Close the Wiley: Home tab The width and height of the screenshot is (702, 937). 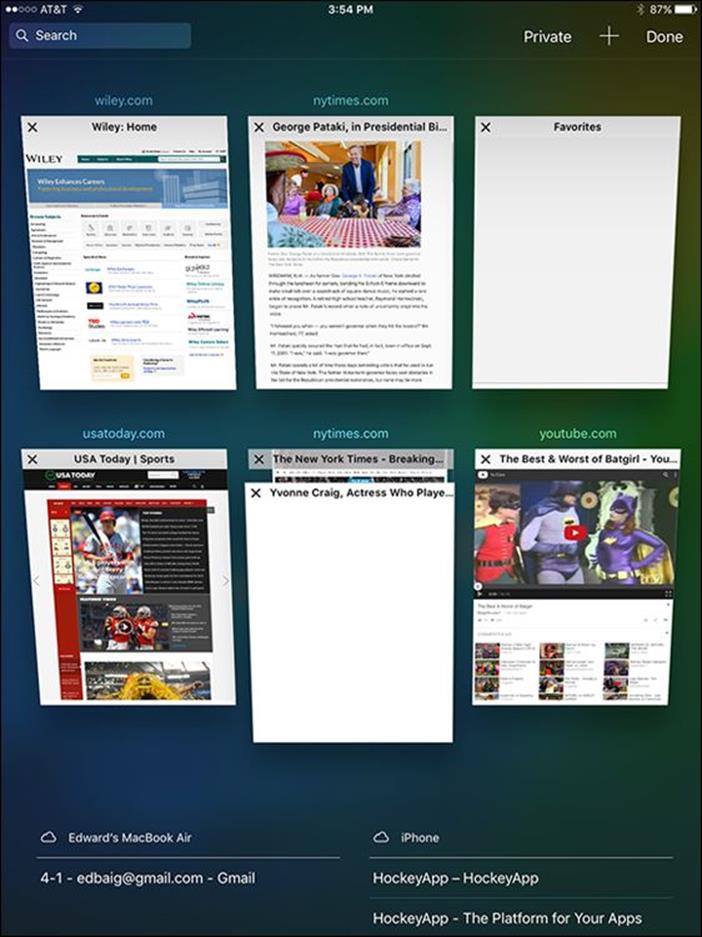tap(33, 127)
